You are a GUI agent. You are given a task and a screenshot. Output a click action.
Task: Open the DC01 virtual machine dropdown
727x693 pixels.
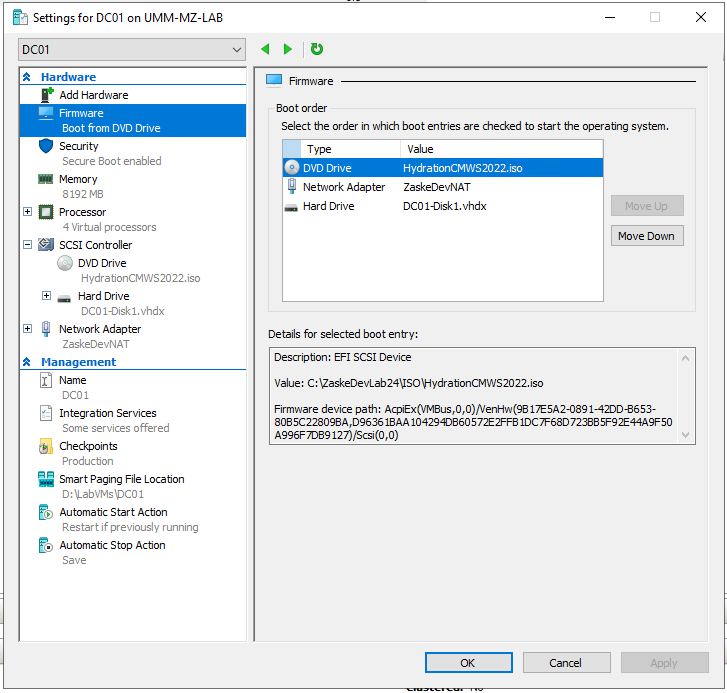click(x=132, y=49)
